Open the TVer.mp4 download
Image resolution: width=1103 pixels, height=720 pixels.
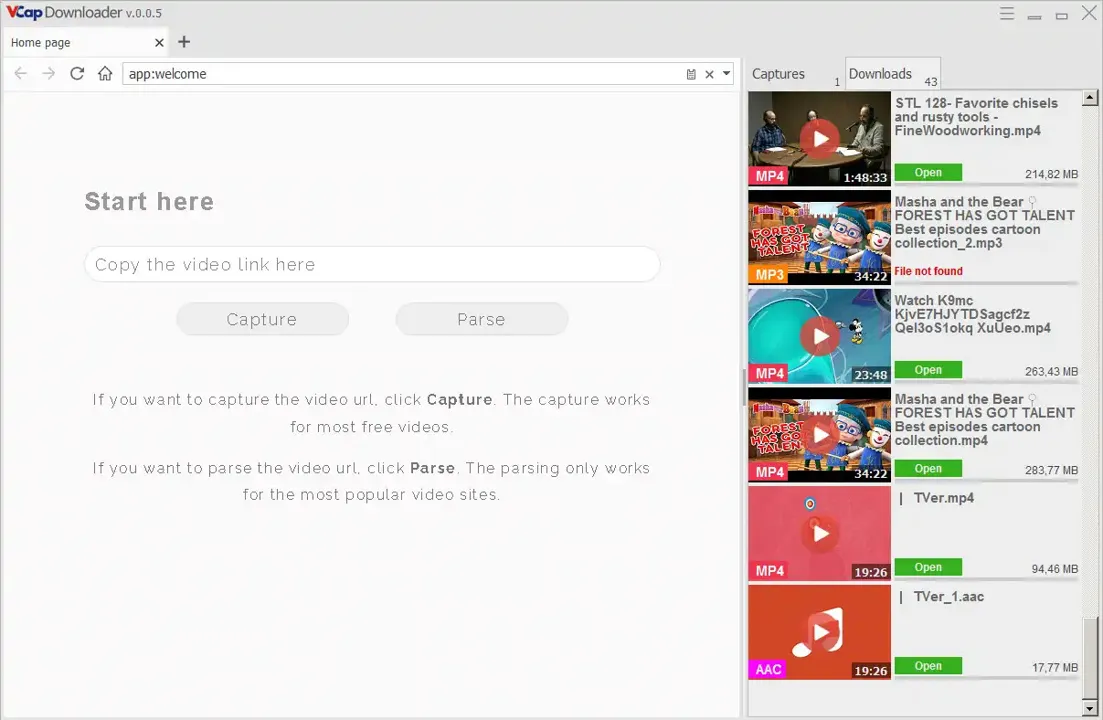[928, 567]
